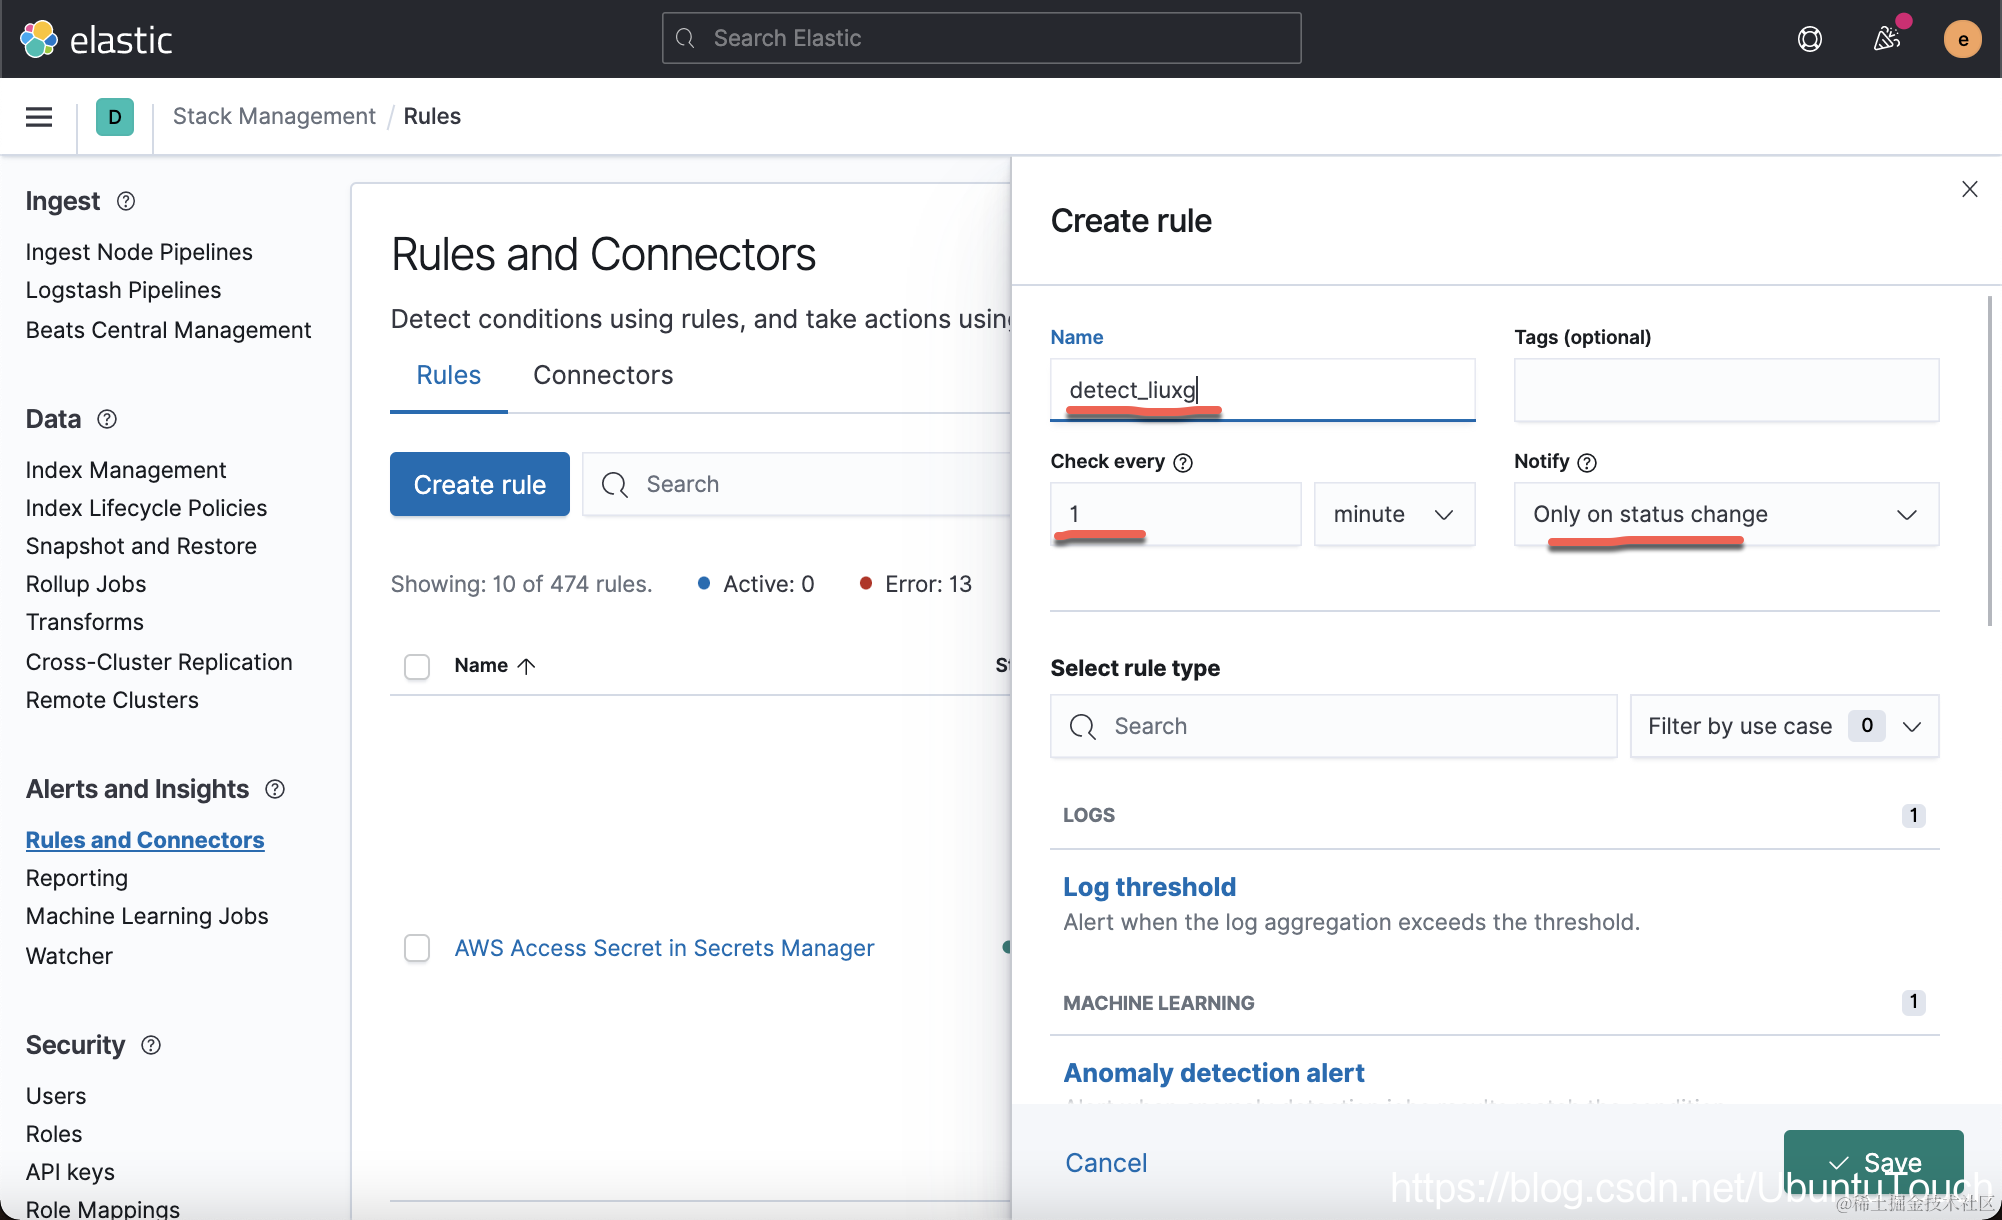
Task: Click the Elastic logo icon
Action: coord(39,39)
